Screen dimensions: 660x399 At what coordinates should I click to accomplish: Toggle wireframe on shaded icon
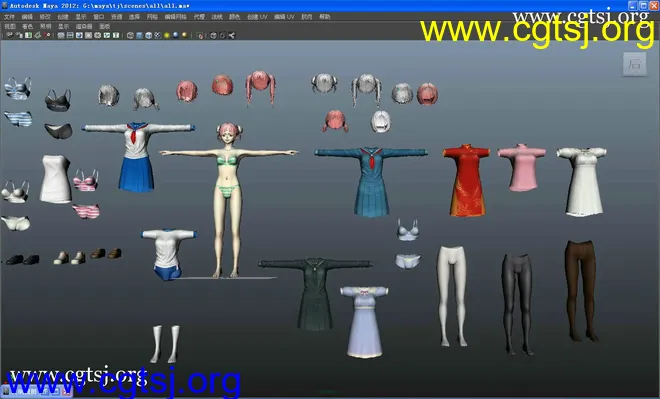tap(149, 35)
